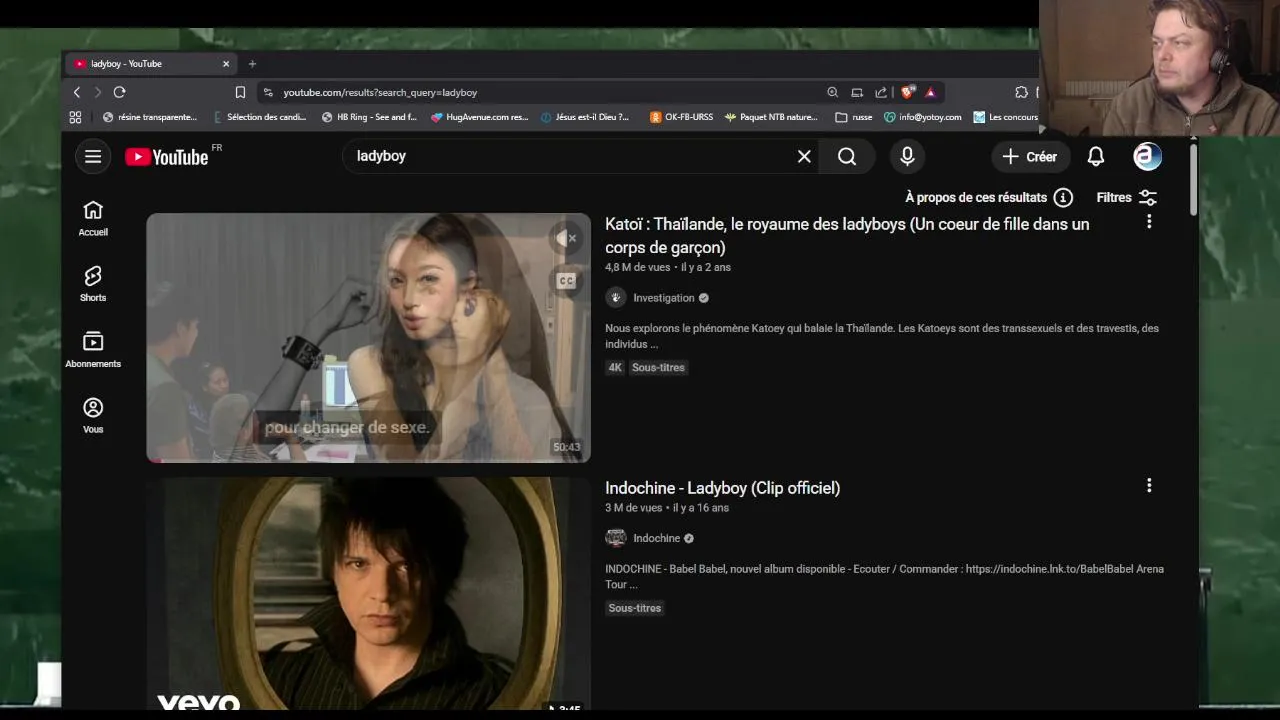
Task: Open the info@yotoy.com bookmark
Action: tap(922, 117)
